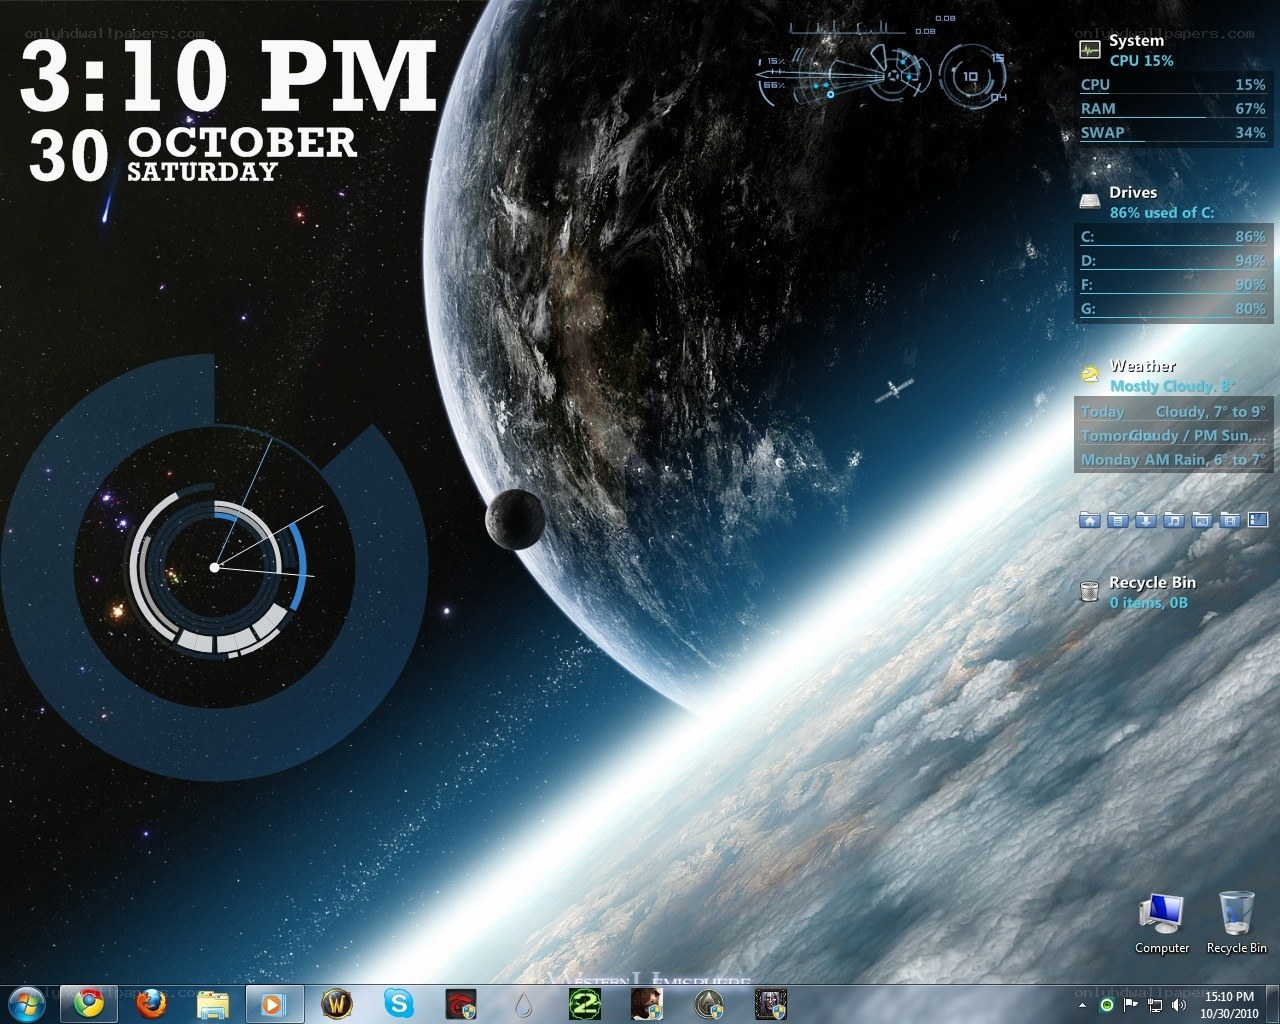The image size is (1280, 1024).
Task: Click the Weather widget cloud icon
Action: 1090,375
